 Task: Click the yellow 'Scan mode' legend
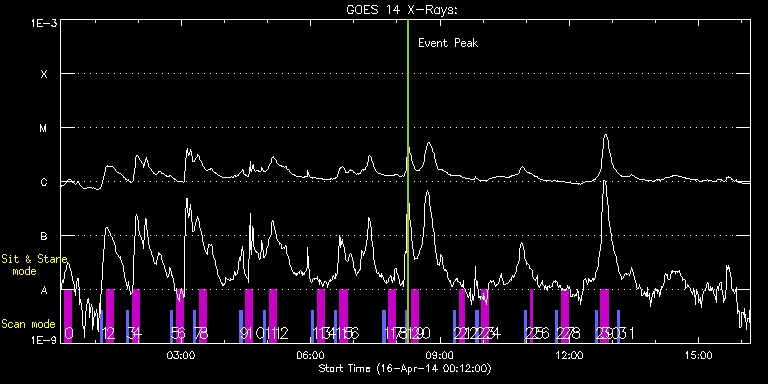point(28,324)
